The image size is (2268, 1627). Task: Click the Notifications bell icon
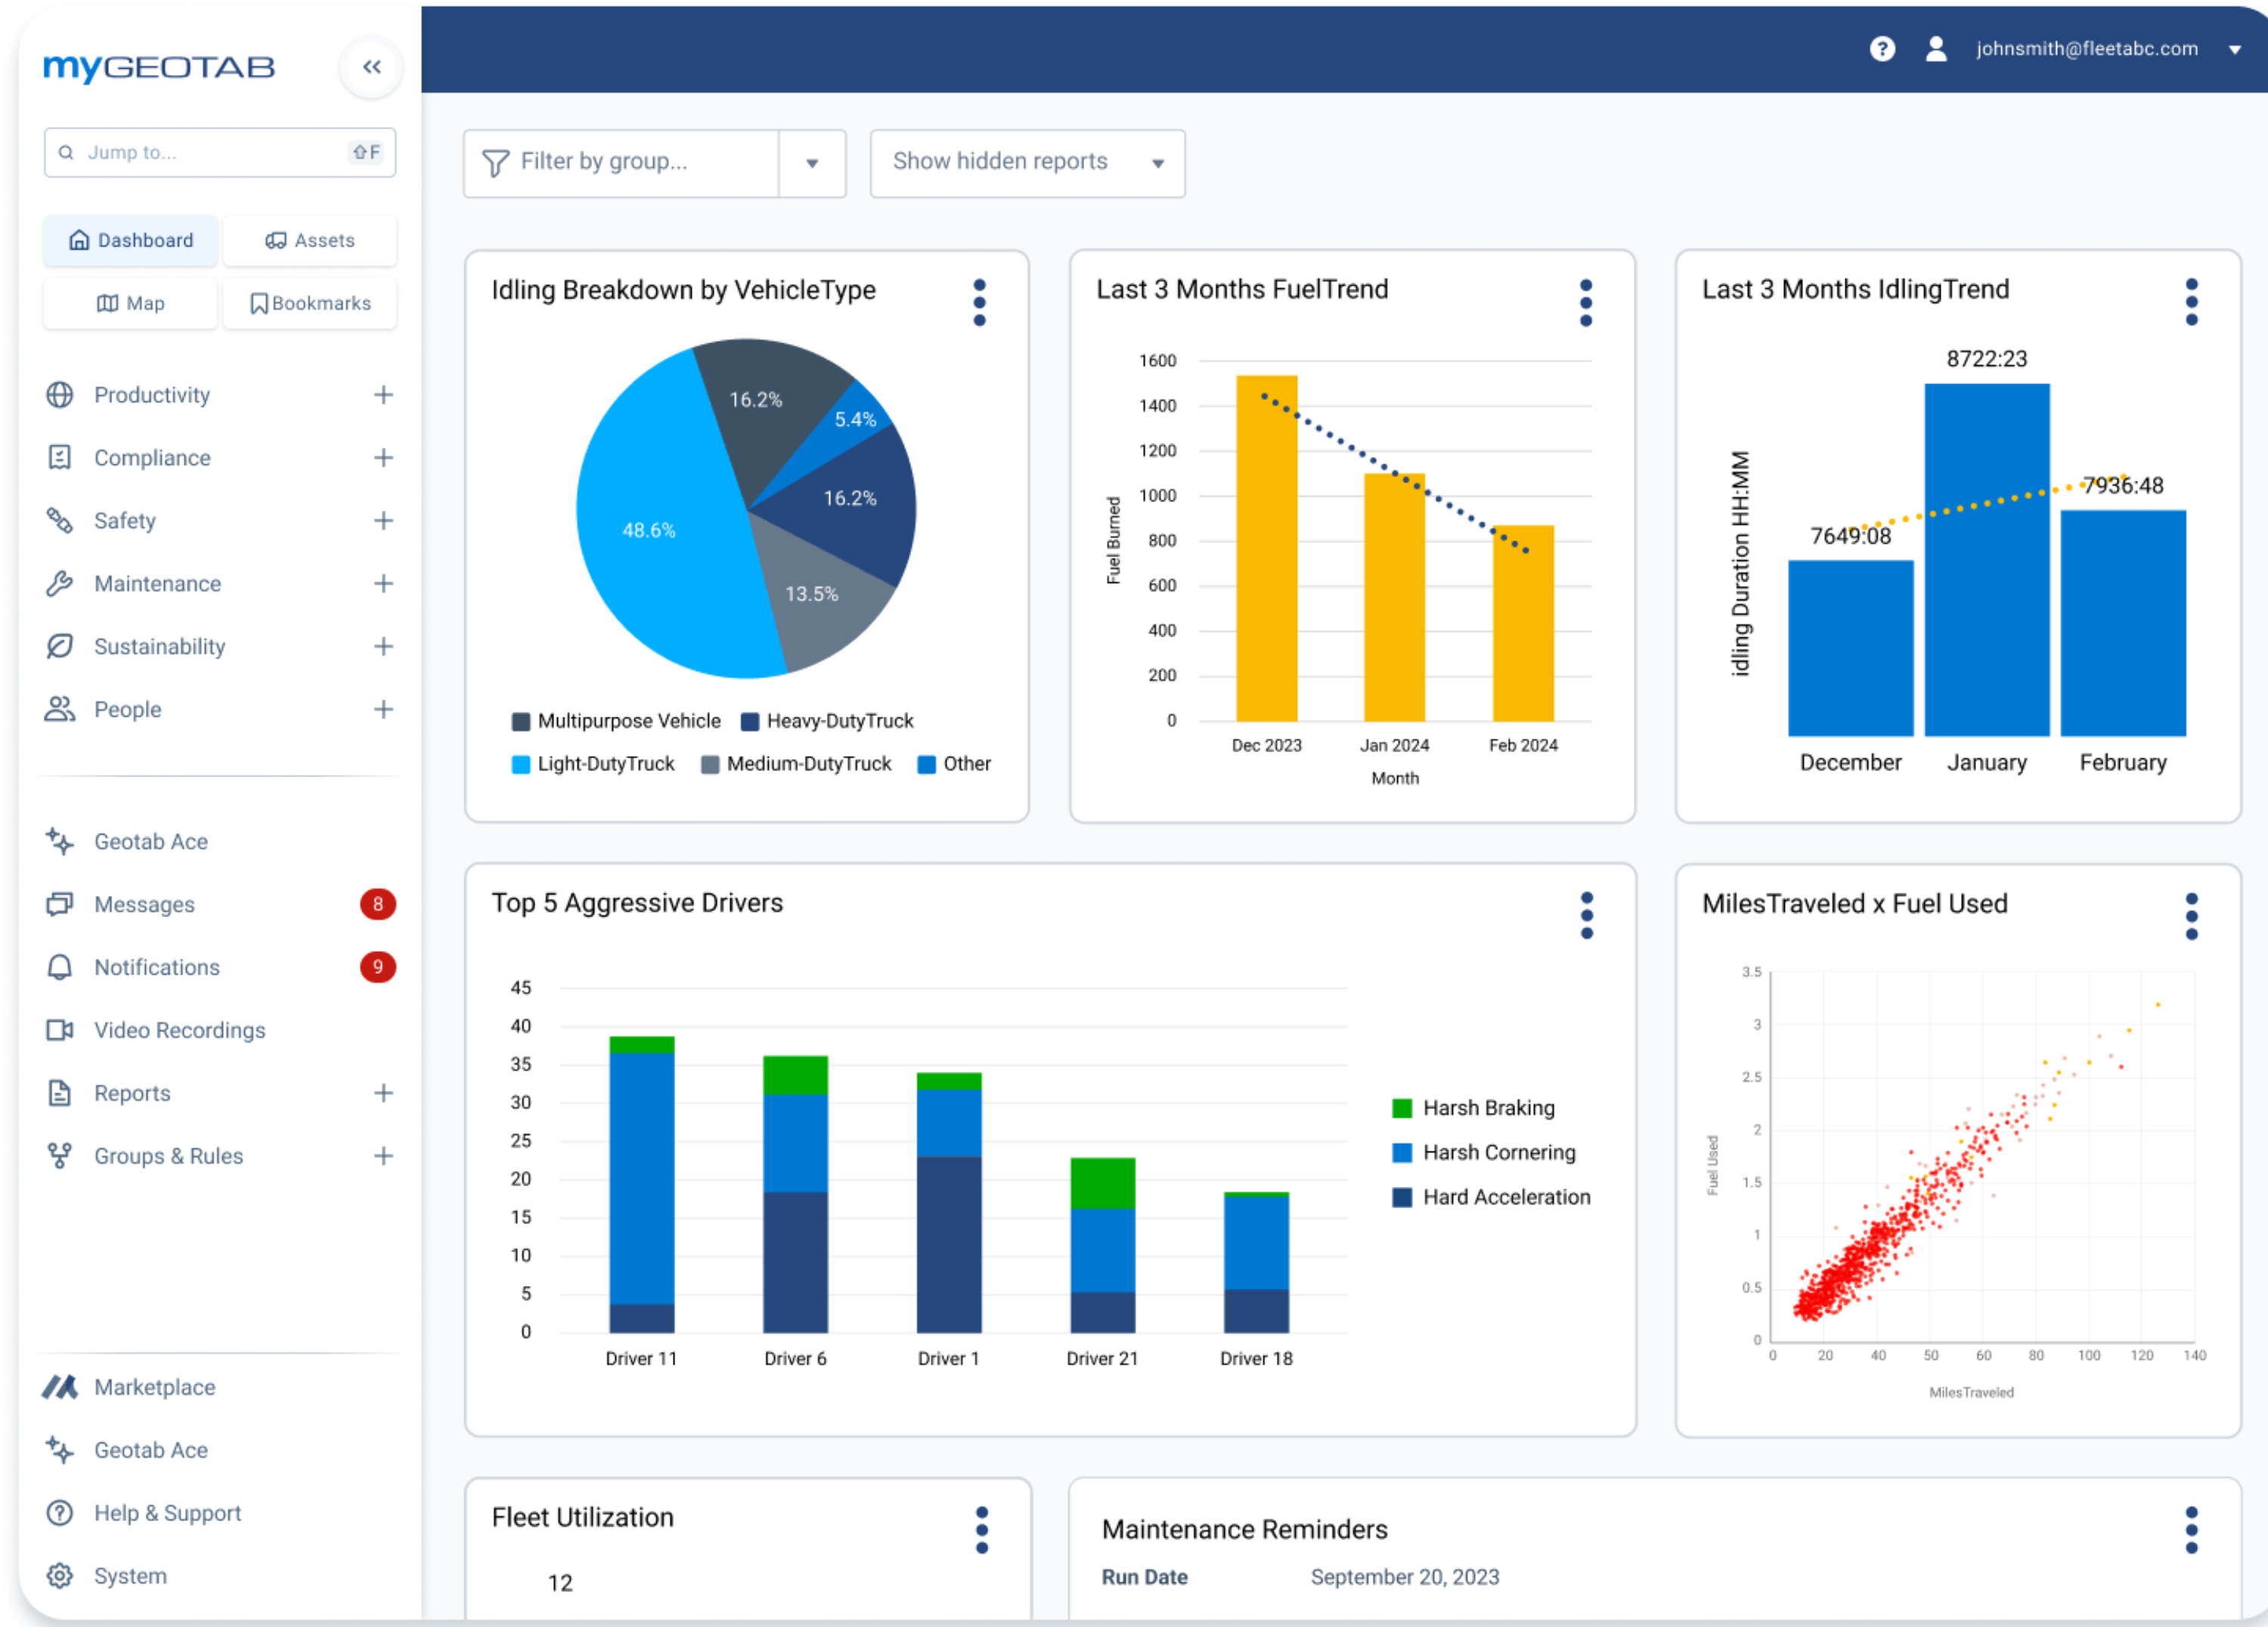pyautogui.click(x=60, y=967)
